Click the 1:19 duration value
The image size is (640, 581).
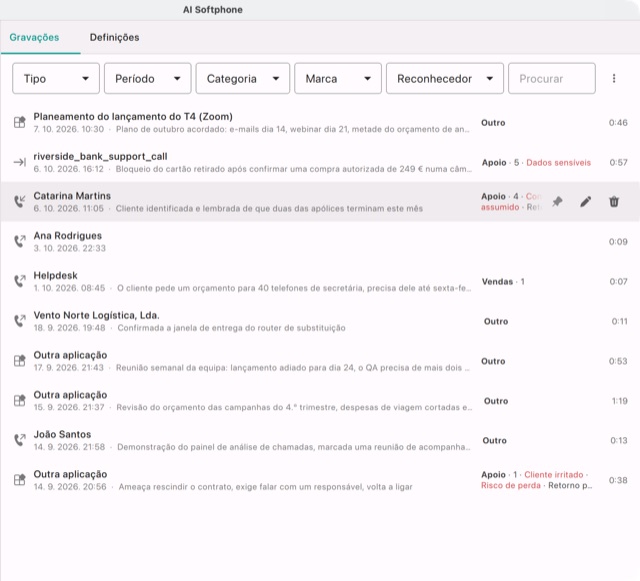pos(620,401)
